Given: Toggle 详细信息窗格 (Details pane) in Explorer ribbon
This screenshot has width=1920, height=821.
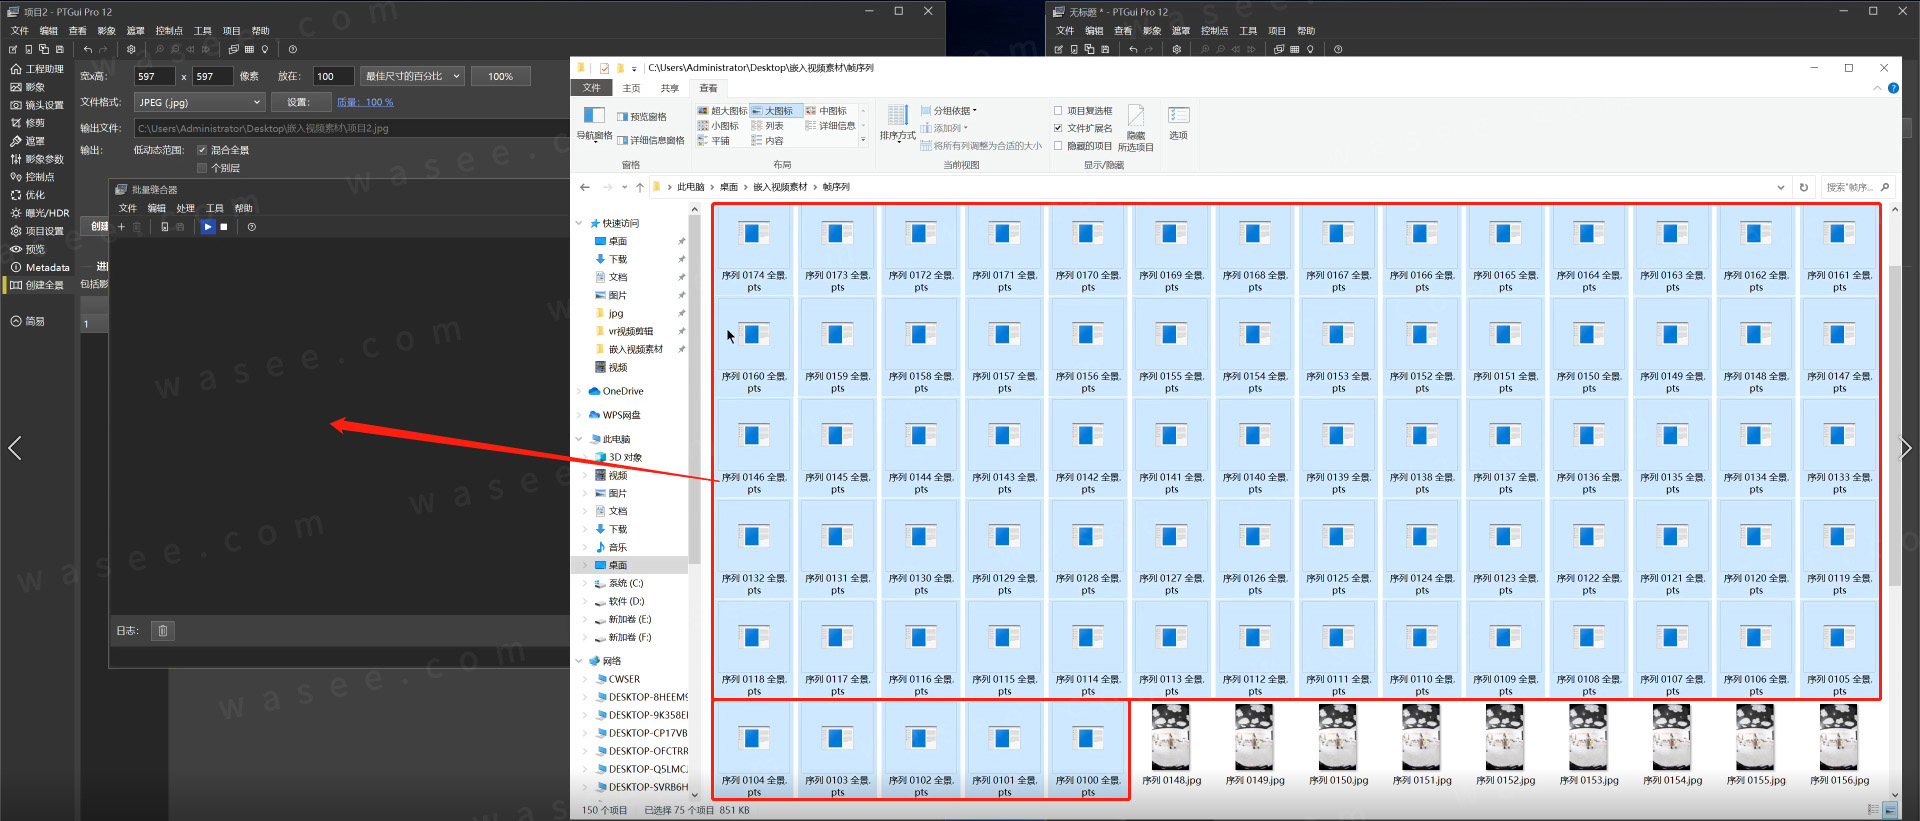Looking at the screenshot, I should point(650,141).
